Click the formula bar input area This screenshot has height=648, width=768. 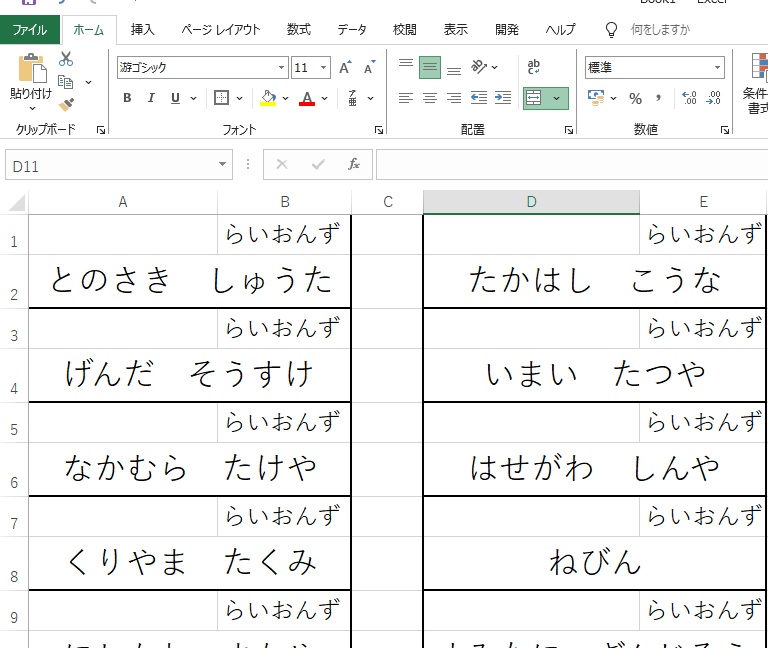(572, 165)
